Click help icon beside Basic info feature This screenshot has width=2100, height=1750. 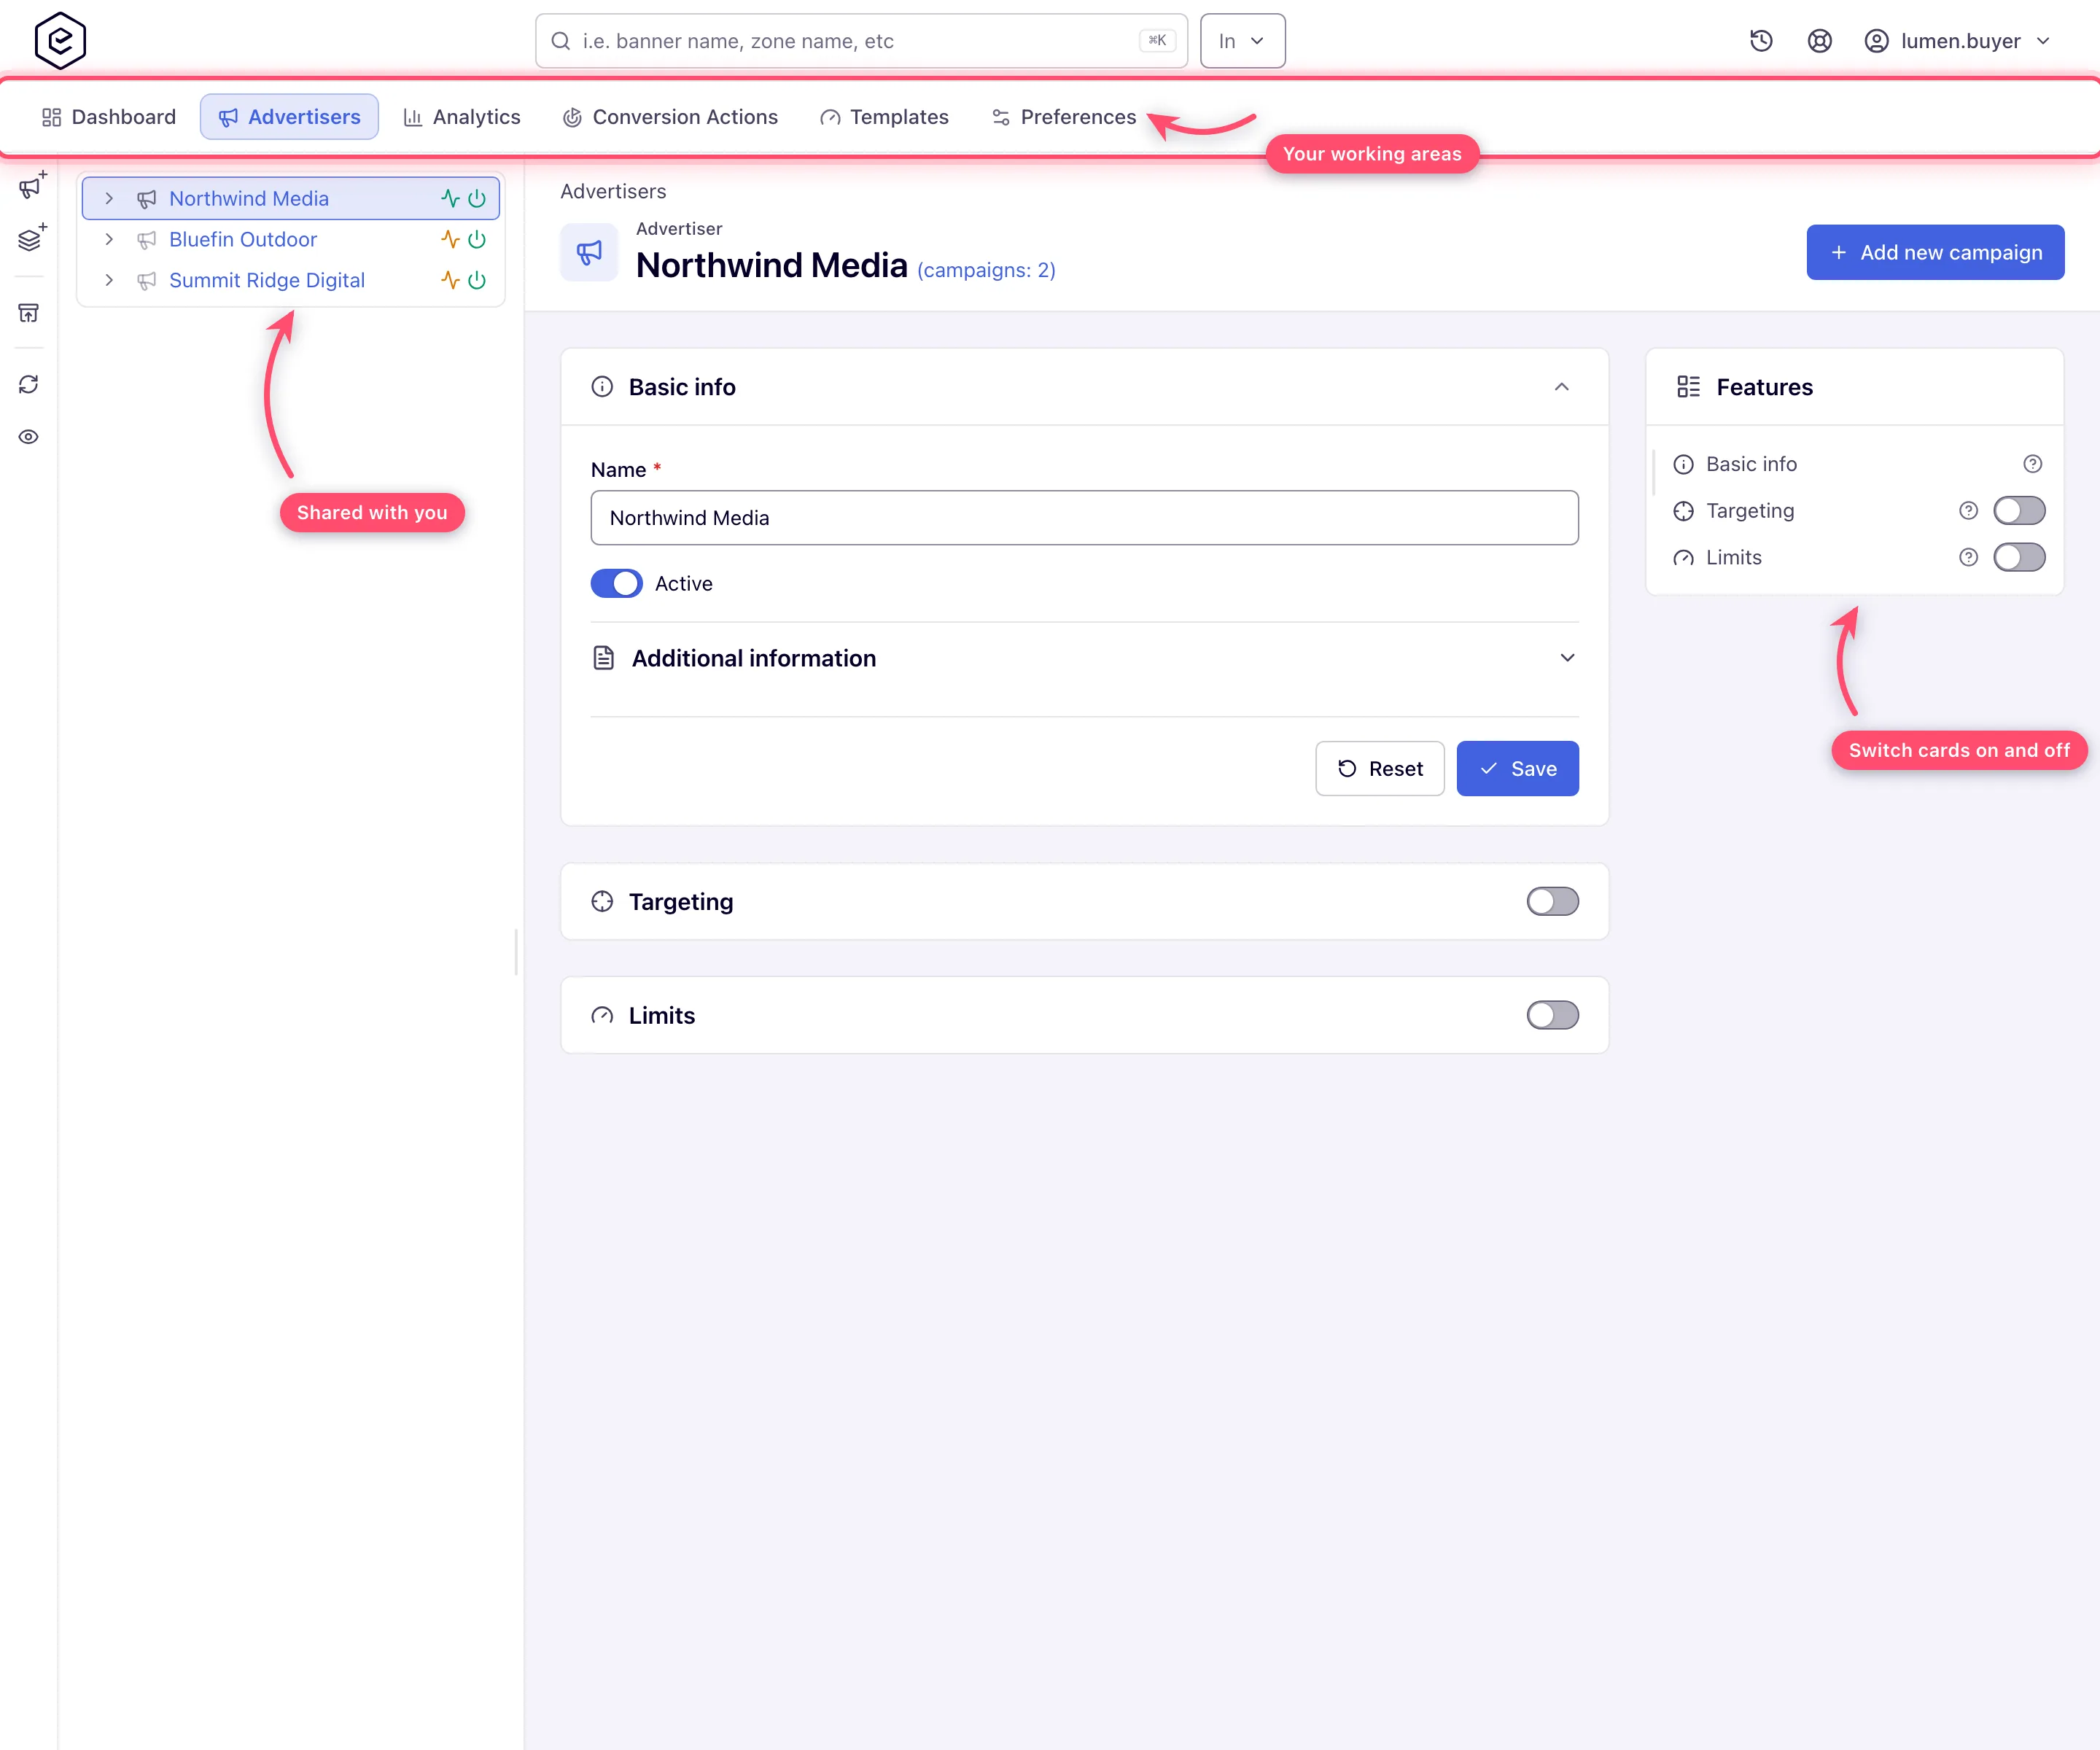pyautogui.click(x=2032, y=464)
